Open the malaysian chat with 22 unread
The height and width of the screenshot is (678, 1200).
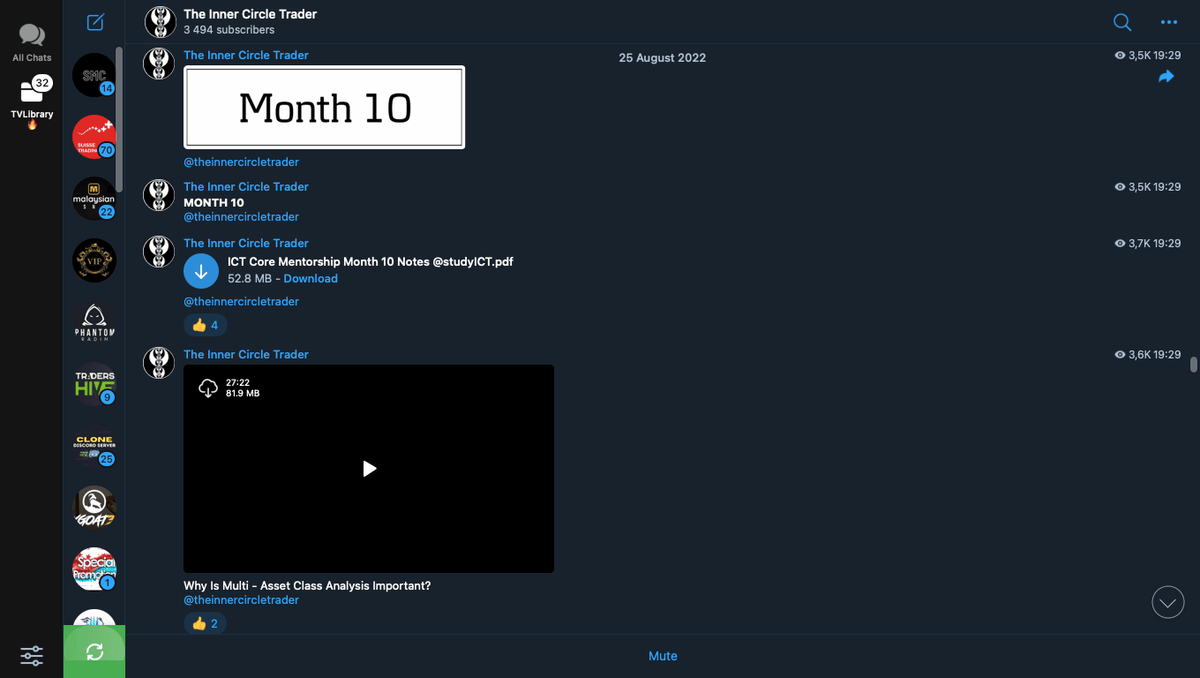click(x=94, y=199)
